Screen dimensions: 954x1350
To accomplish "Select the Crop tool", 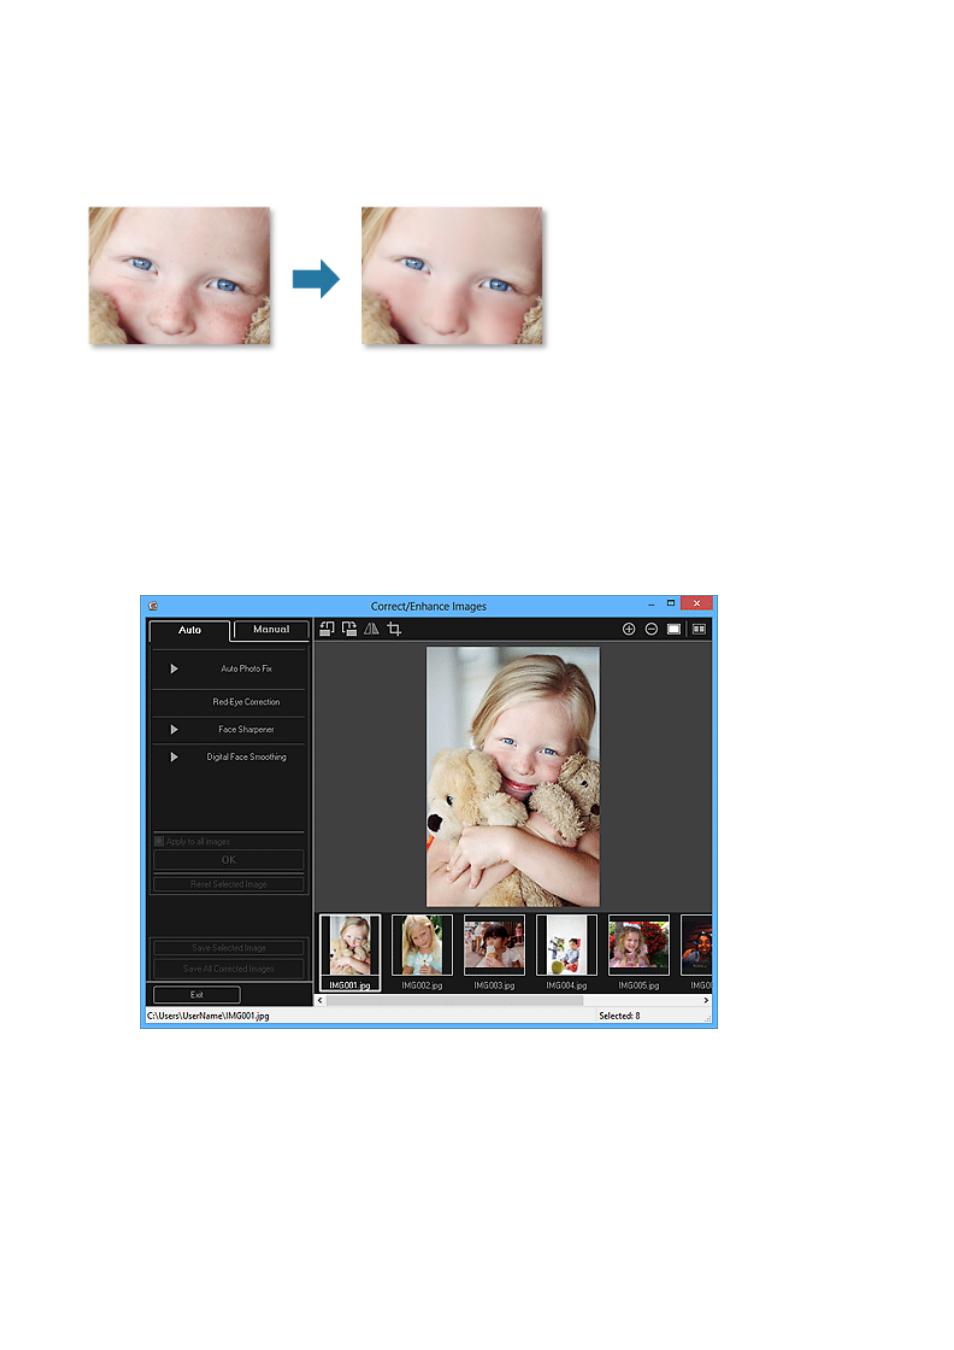I will [394, 629].
